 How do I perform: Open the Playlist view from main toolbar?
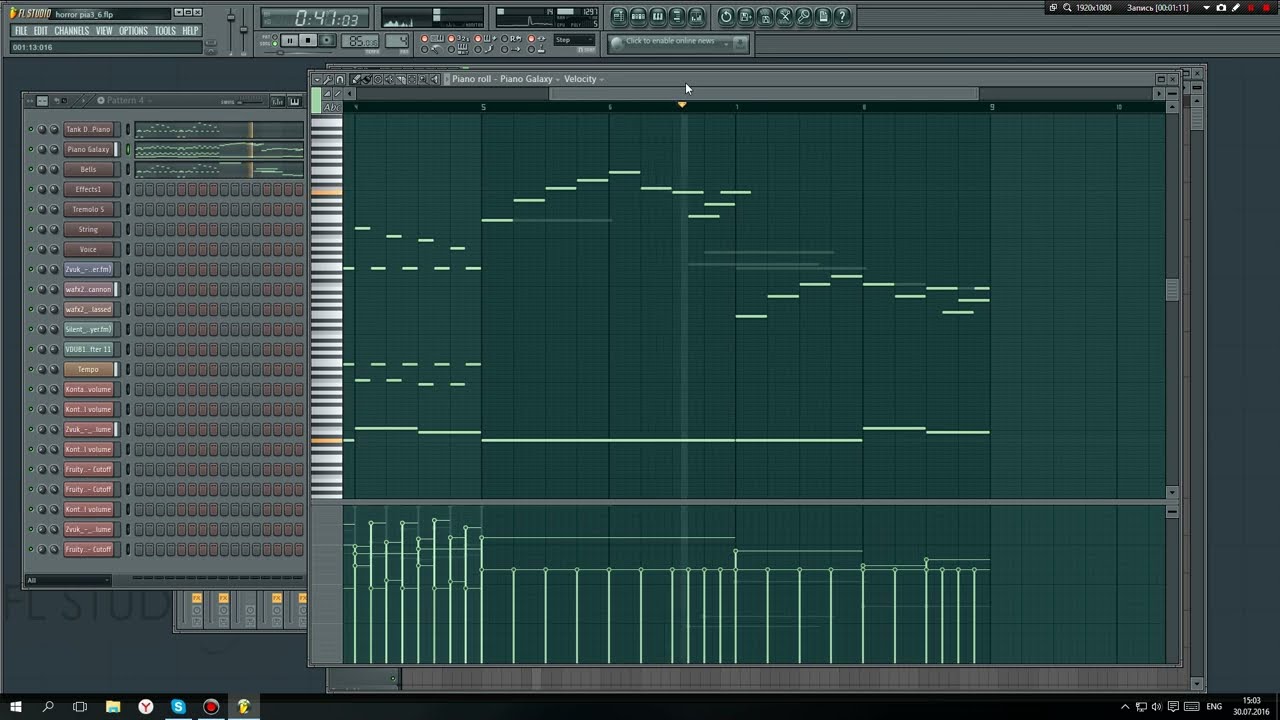(619, 16)
